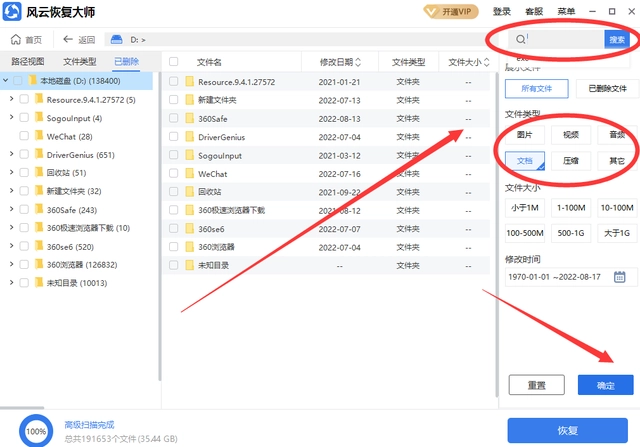Click folder icon of 360Safe row in list
This screenshot has width=640, height=447.
189,118
